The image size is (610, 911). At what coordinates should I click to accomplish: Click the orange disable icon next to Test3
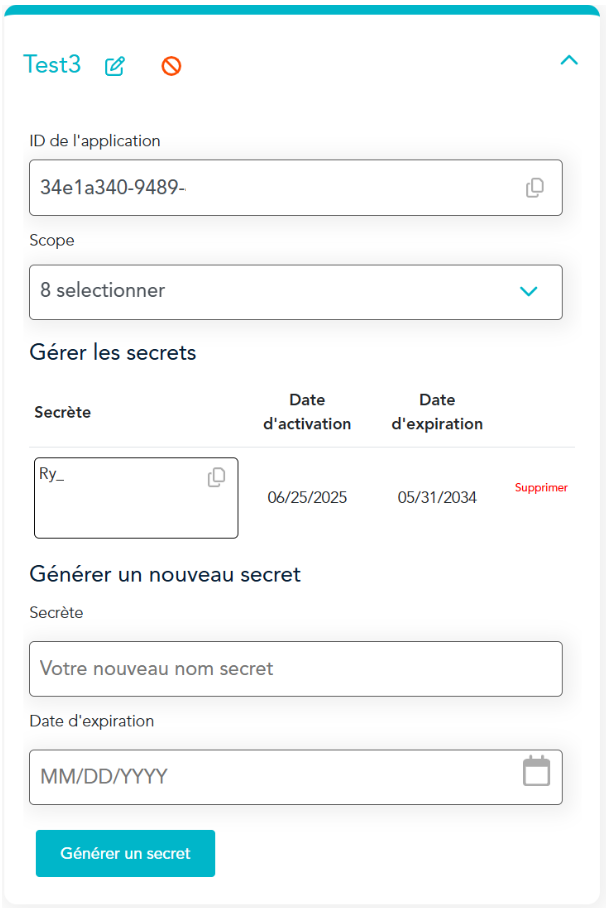(x=171, y=67)
